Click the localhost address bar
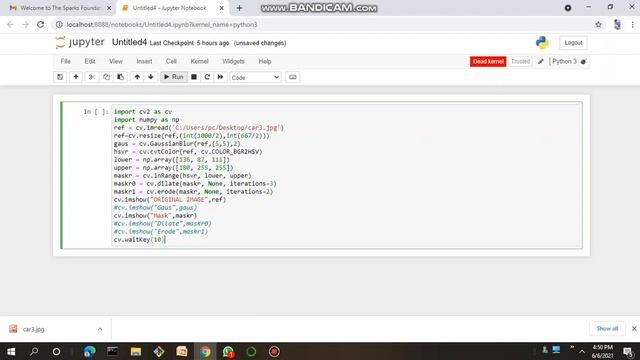The height and width of the screenshot is (360, 640). [322, 24]
